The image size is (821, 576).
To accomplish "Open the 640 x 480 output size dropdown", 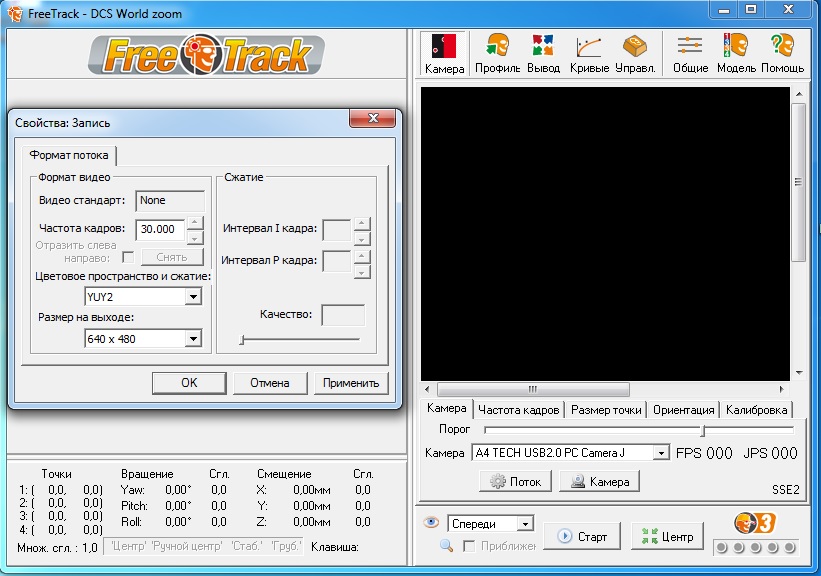I will pyautogui.click(x=193, y=339).
